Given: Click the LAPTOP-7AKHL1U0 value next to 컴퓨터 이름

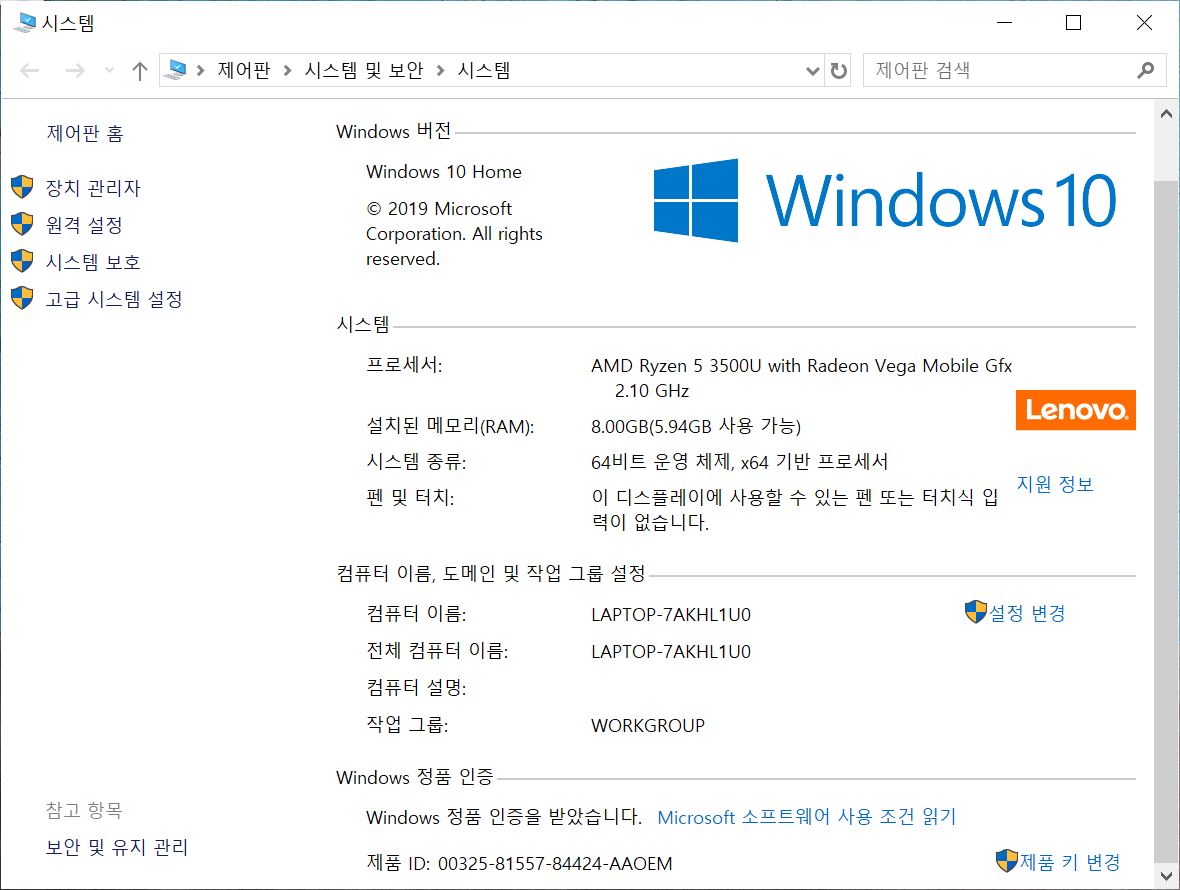Looking at the screenshot, I should pyautogui.click(x=671, y=615).
